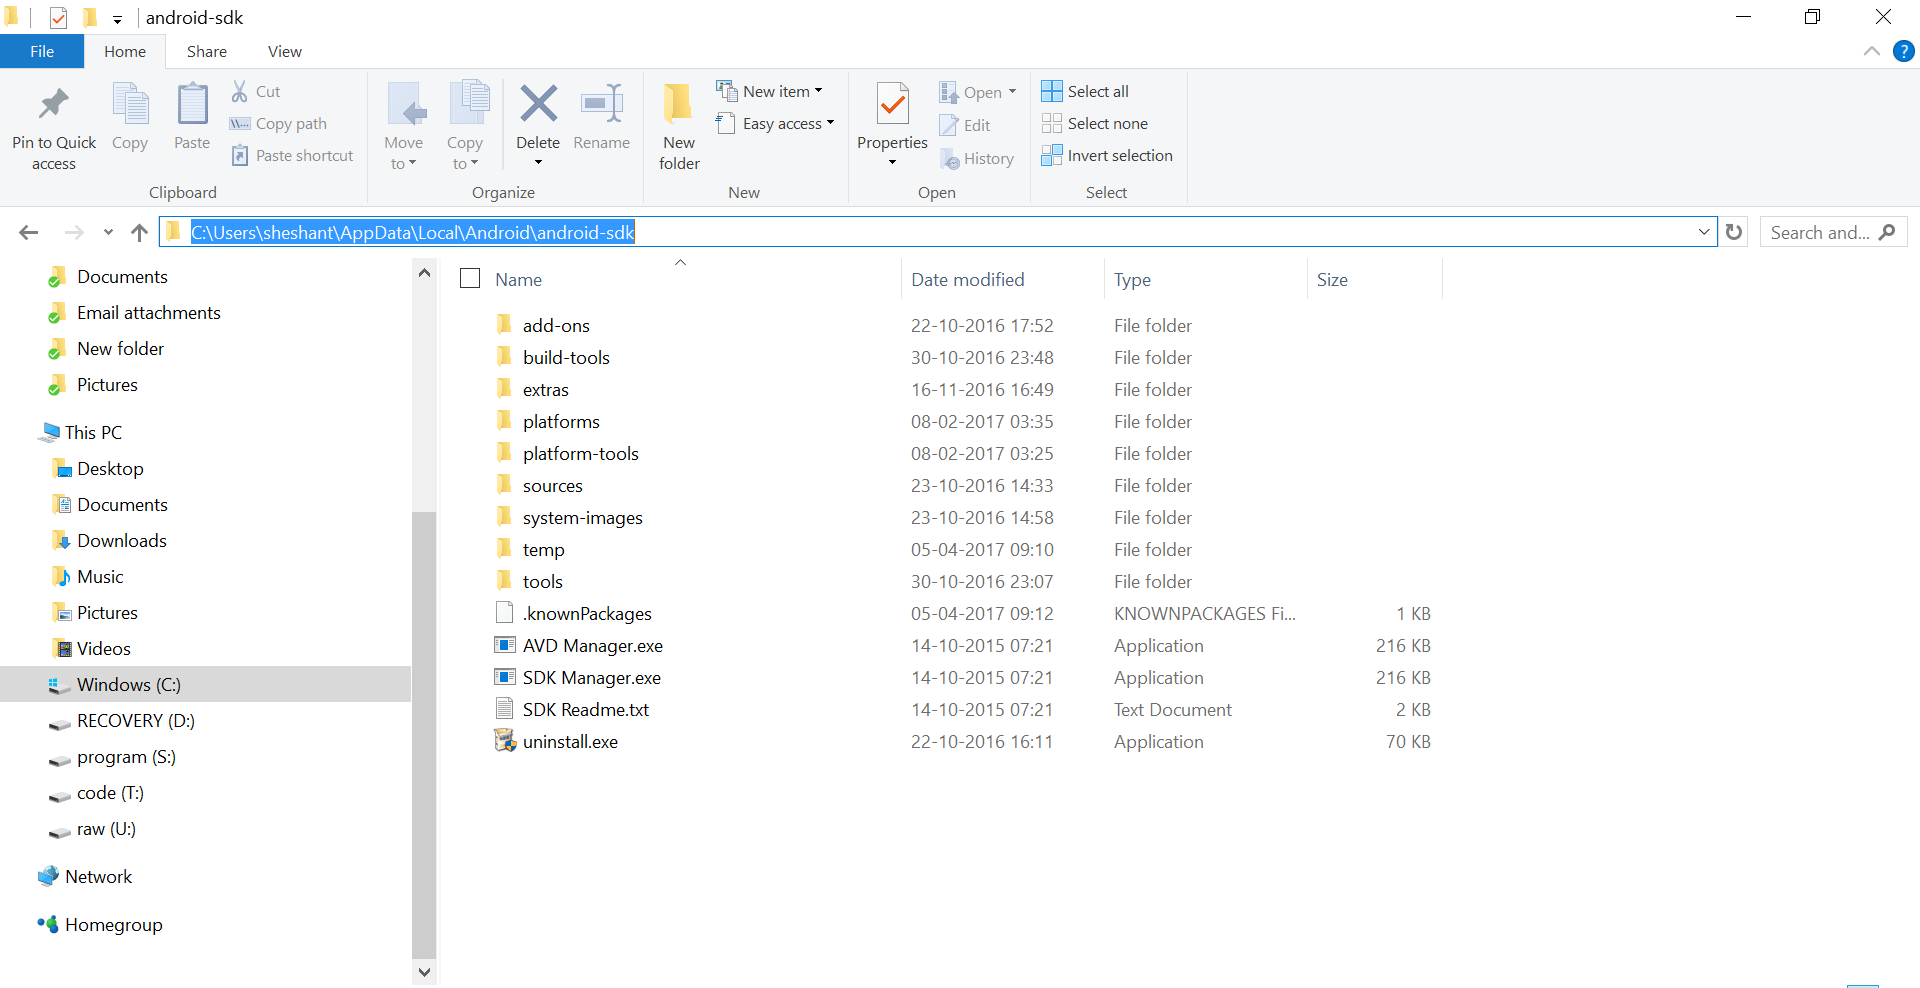Select the platform-tools folder in the list
Screen dimensions: 1920x988
[580, 454]
